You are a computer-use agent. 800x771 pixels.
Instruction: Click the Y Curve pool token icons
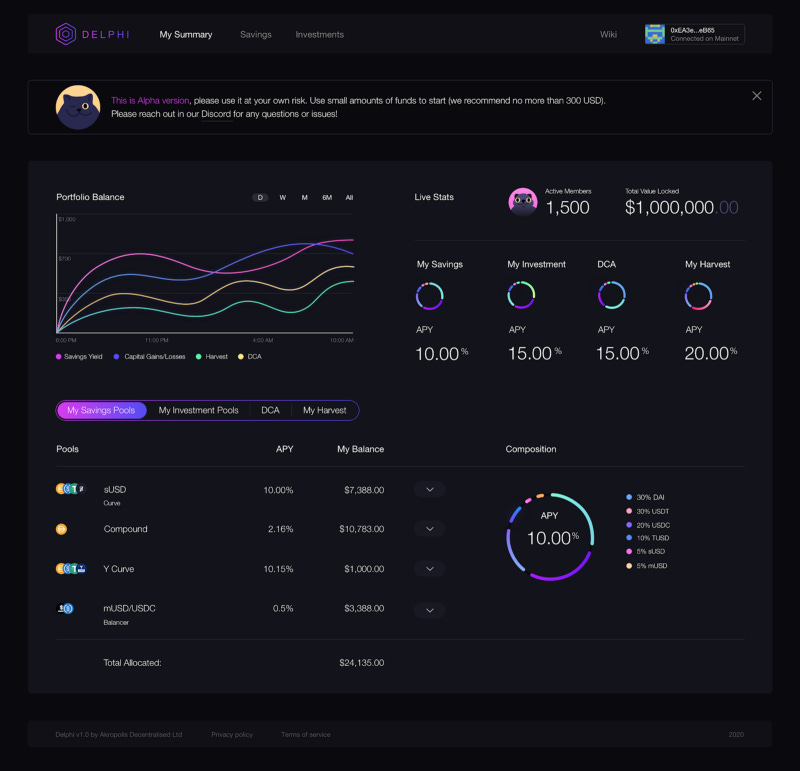70,568
